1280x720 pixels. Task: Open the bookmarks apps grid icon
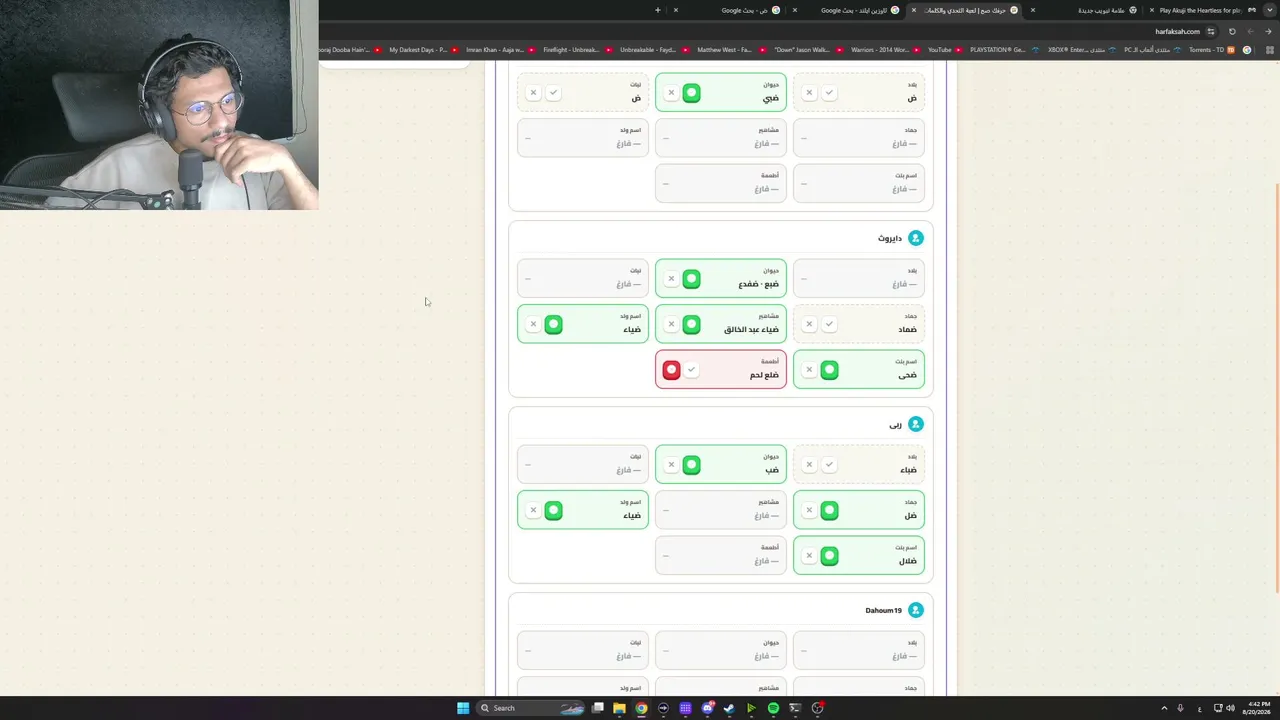pos(1270,50)
